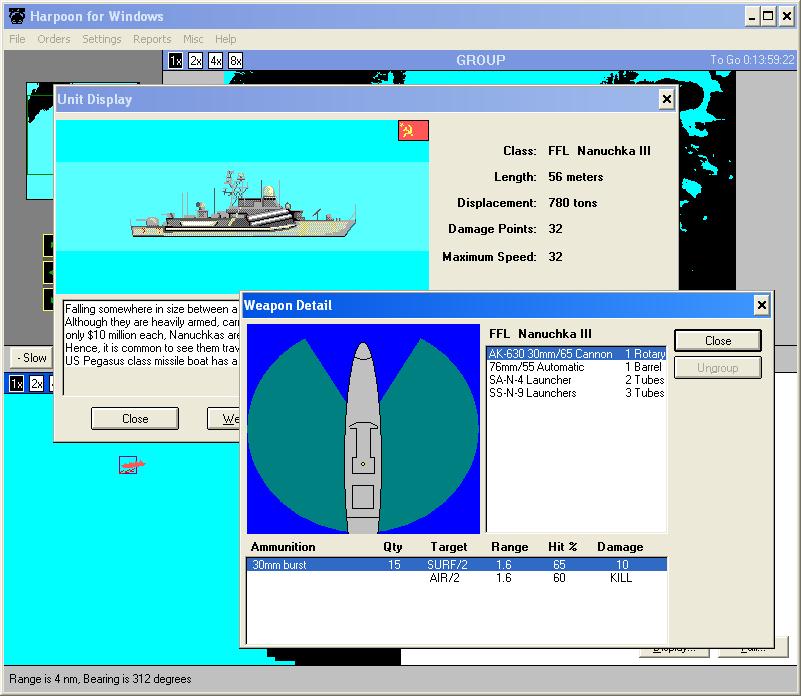Set group map zoom to 8x
This screenshot has height=696, width=801.
click(x=235, y=61)
